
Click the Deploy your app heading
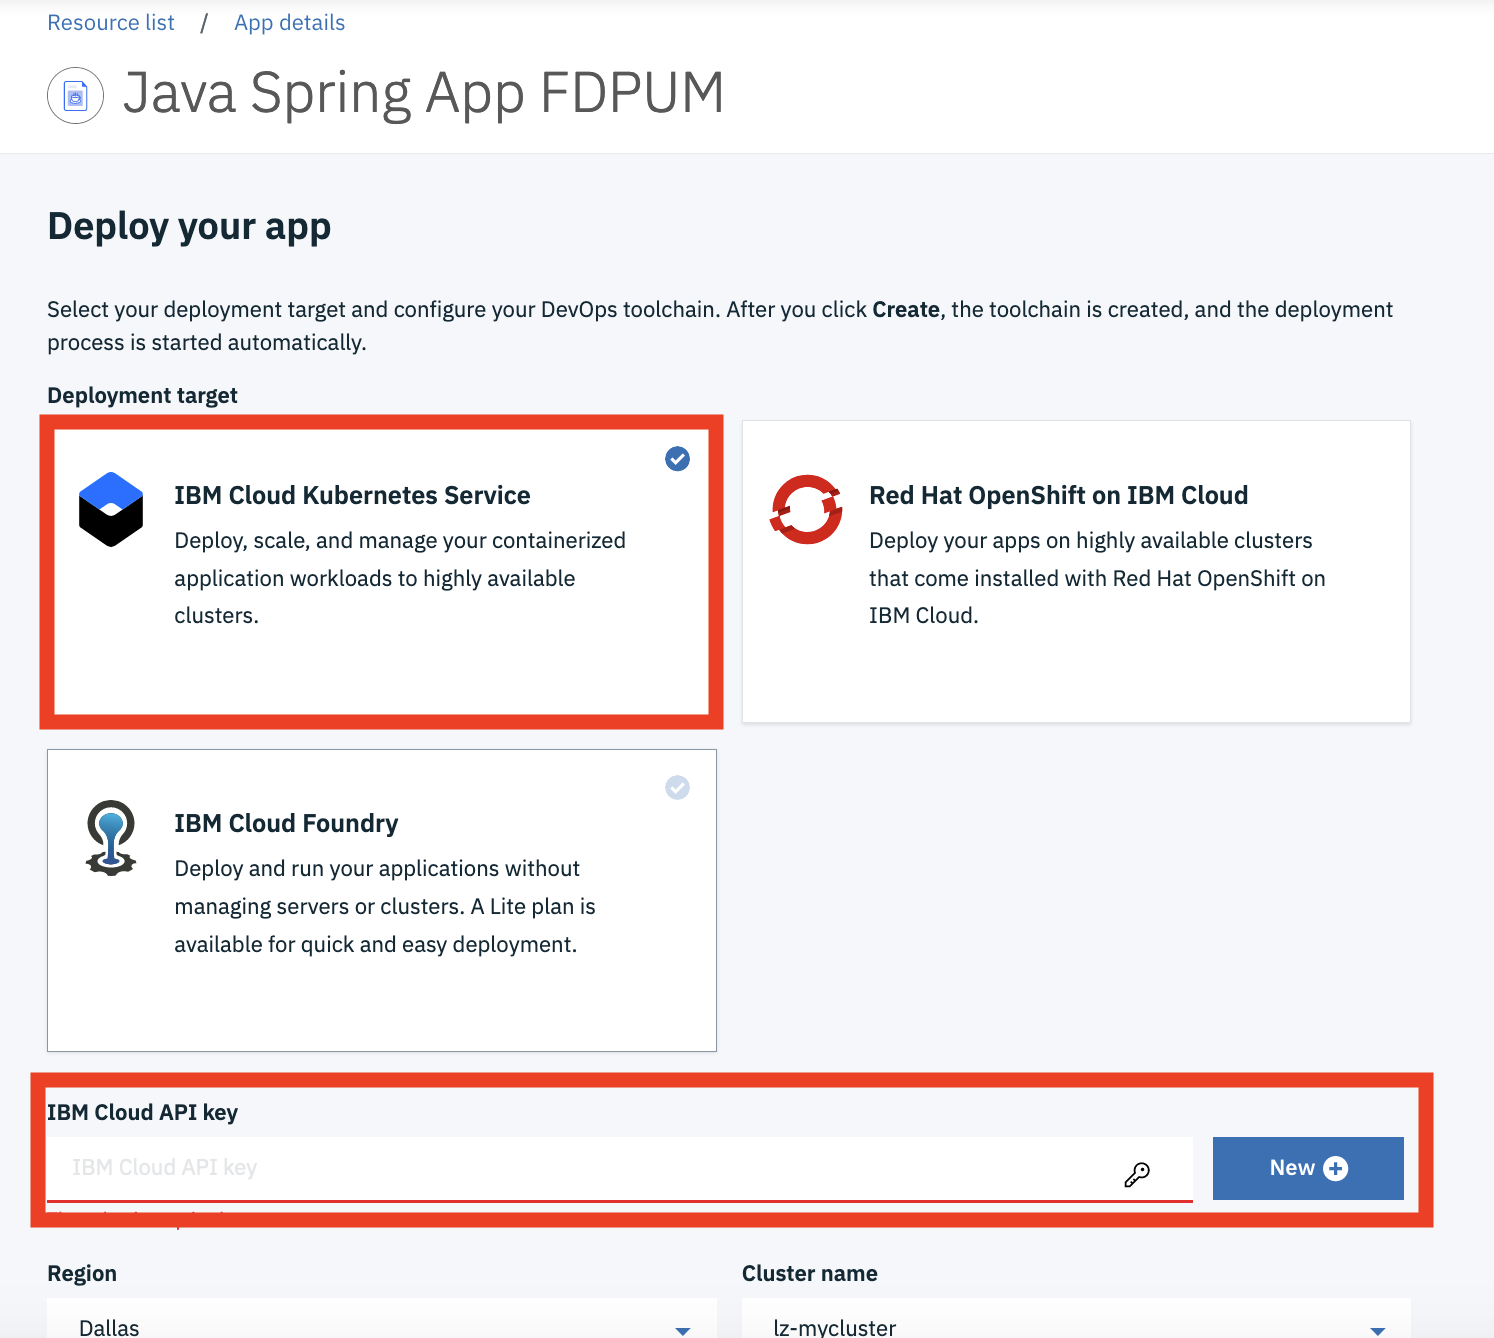point(189,227)
